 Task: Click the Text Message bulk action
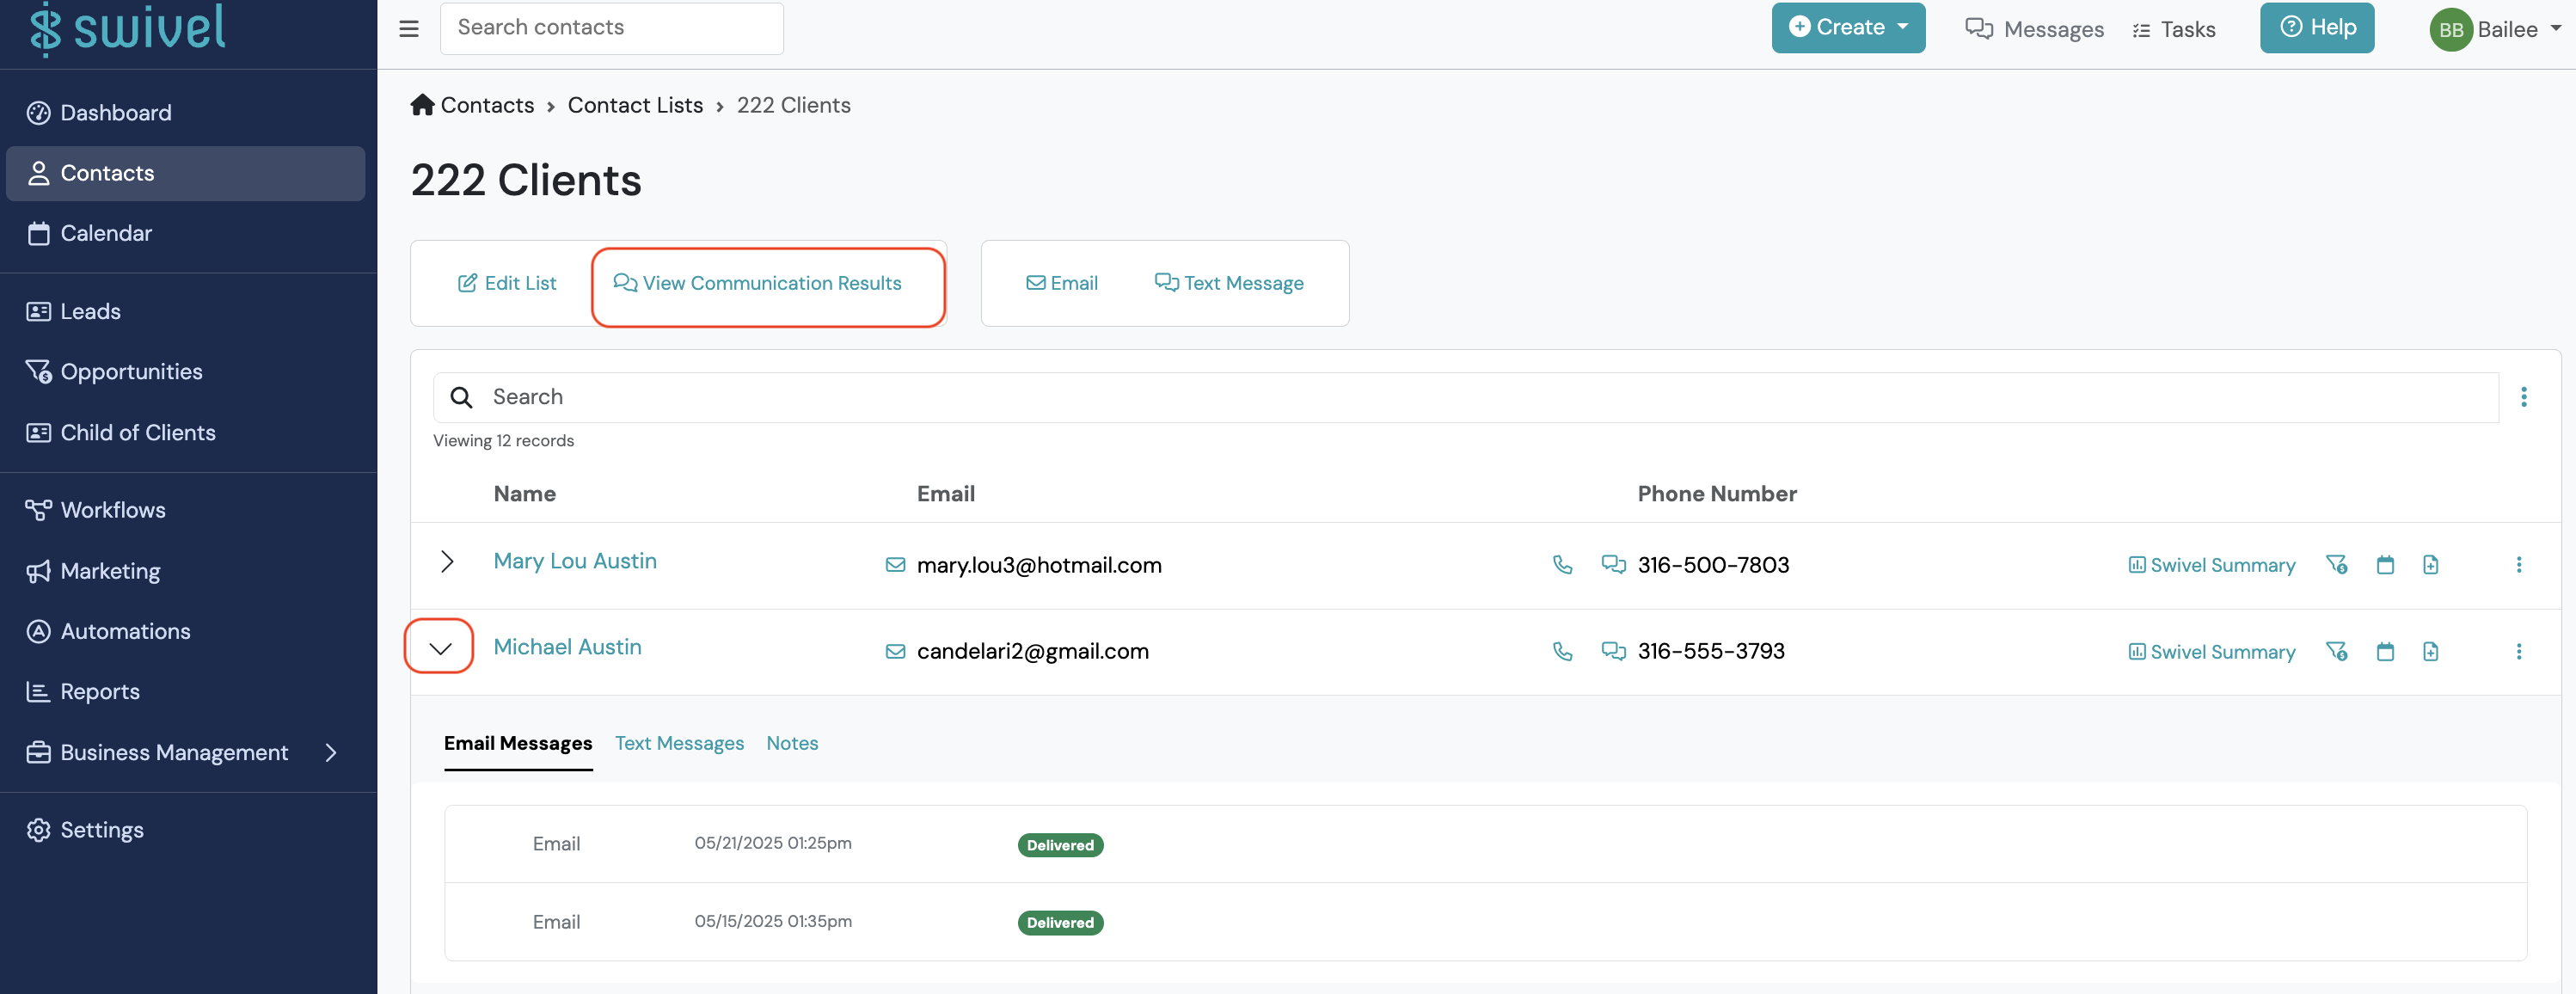click(x=1229, y=283)
